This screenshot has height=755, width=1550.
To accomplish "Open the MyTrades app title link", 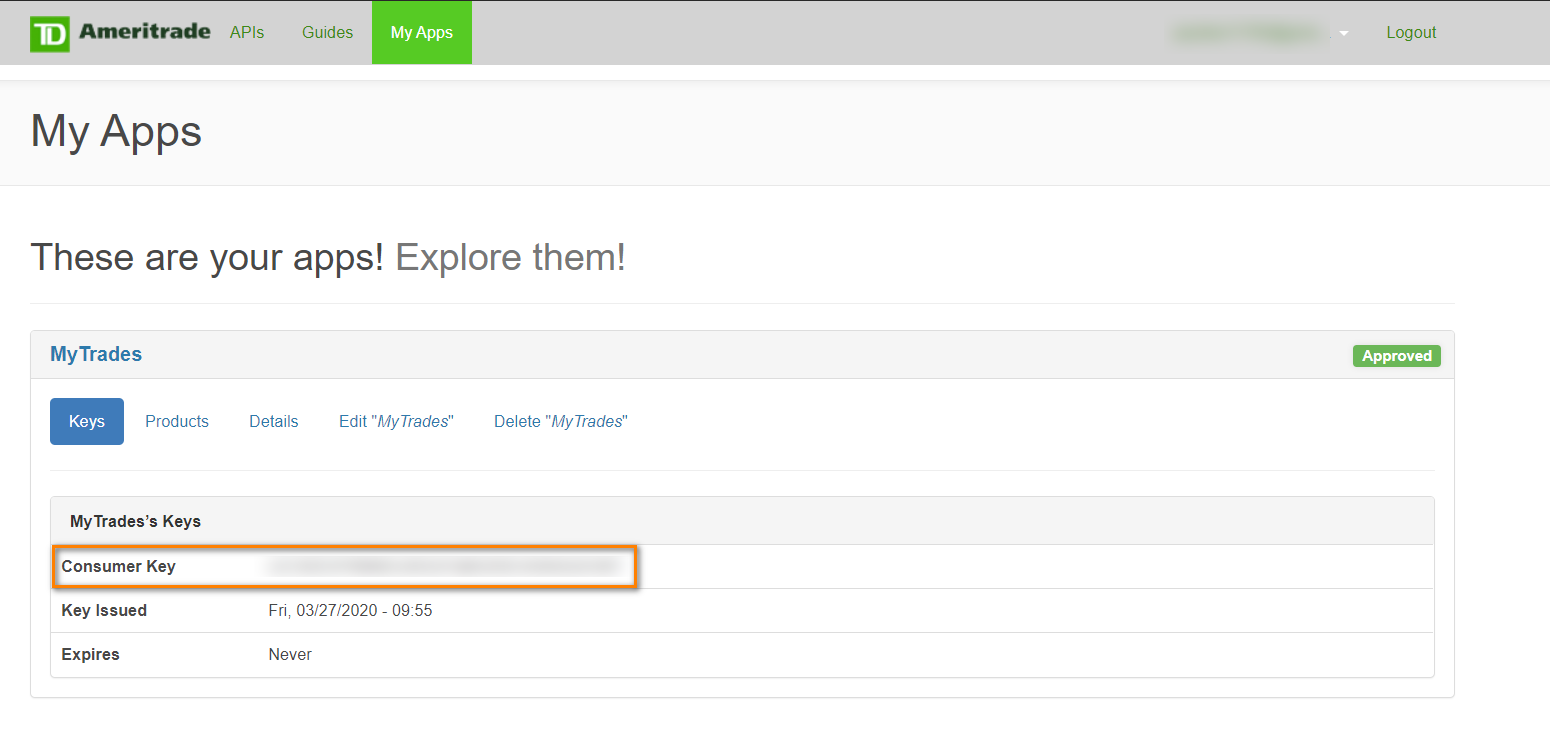I will click(x=96, y=354).
